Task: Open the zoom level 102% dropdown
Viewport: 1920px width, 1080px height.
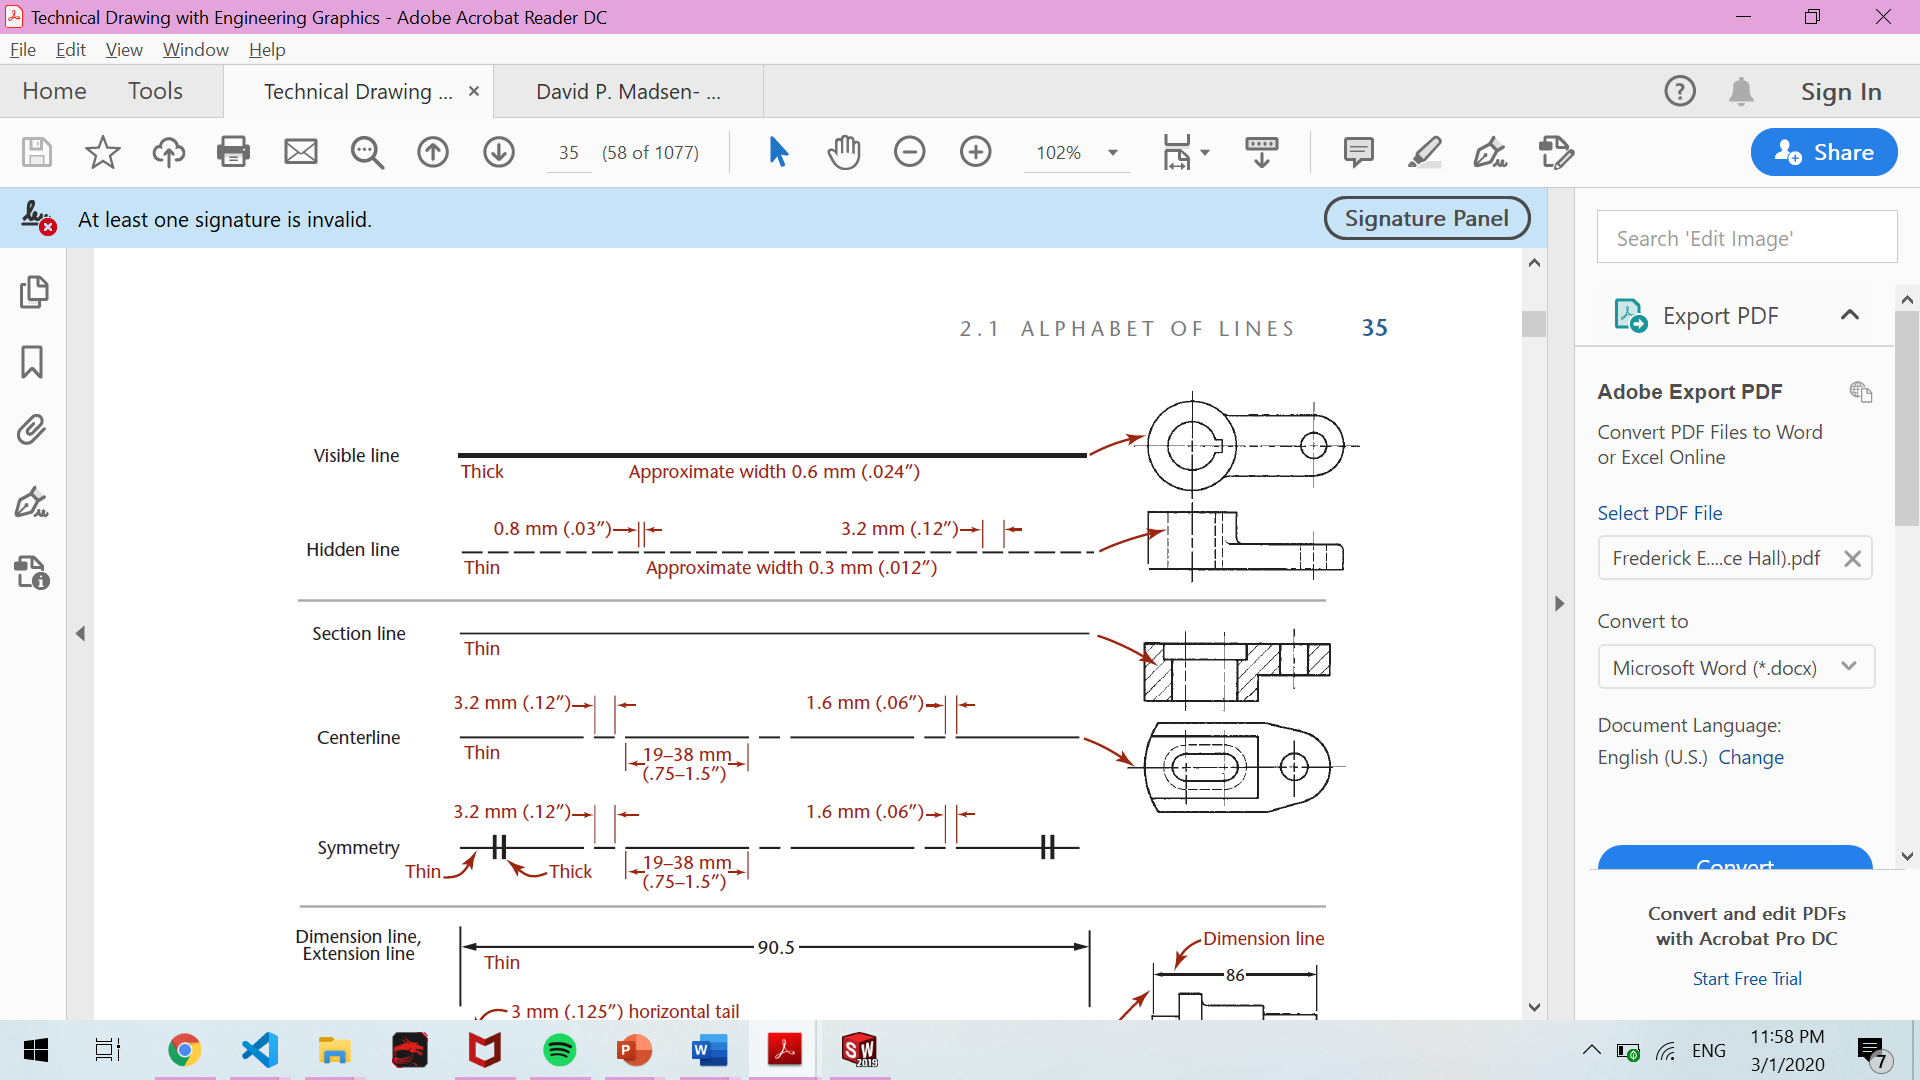Action: click(1112, 153)
